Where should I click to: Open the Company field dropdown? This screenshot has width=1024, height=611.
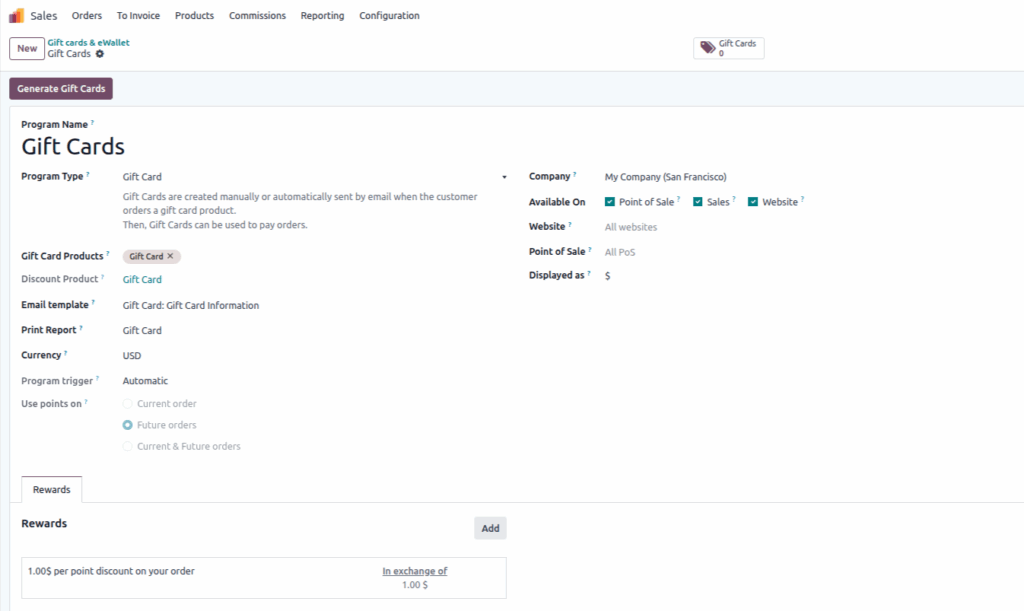click(810, 177)
